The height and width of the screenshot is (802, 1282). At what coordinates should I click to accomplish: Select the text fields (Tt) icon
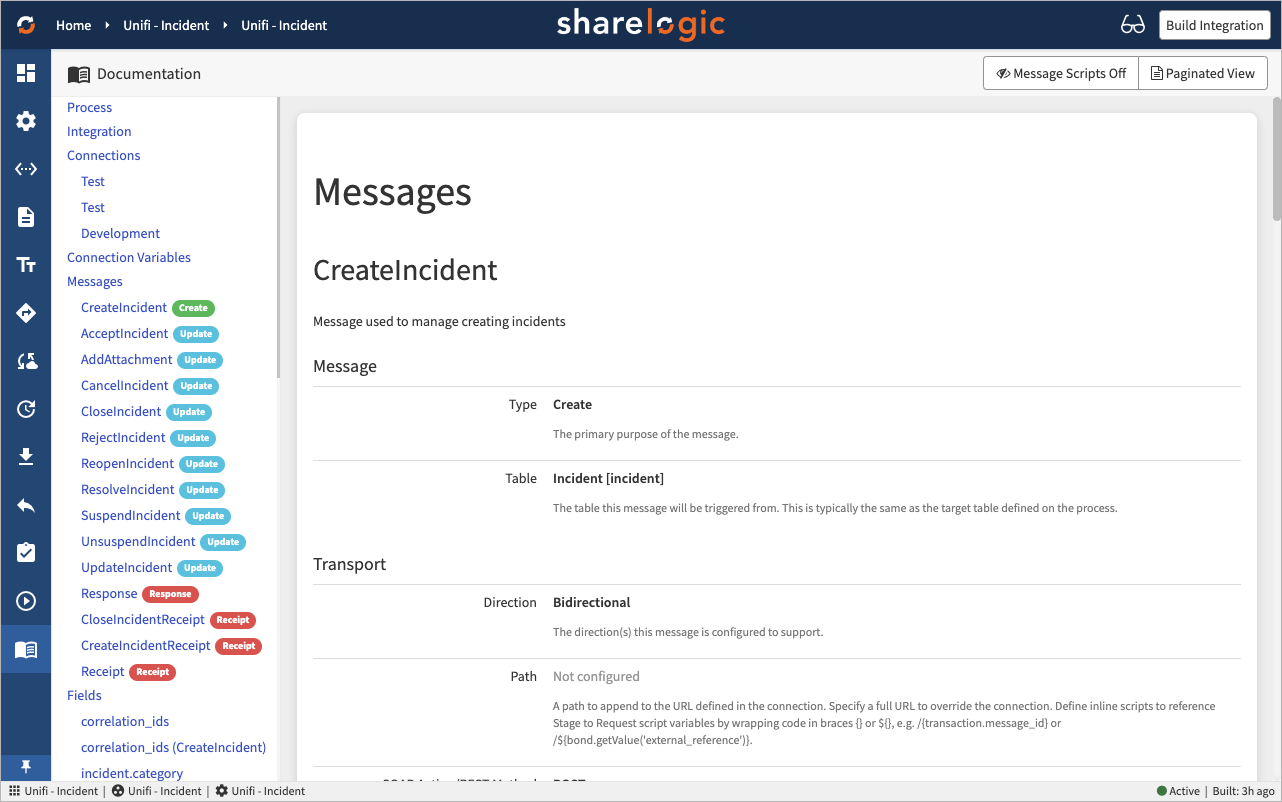tap(26, 265)
